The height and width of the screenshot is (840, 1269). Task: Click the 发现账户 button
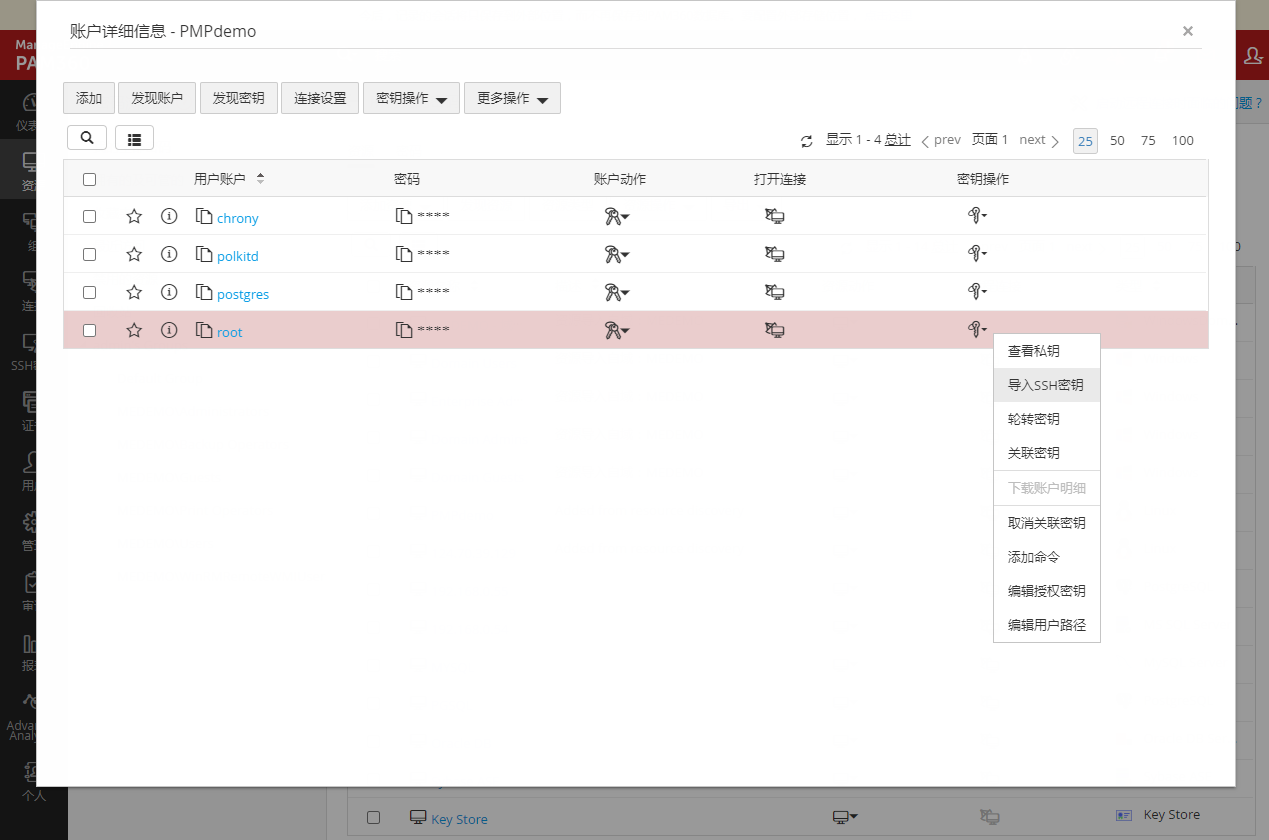click(x=157, y=99)
